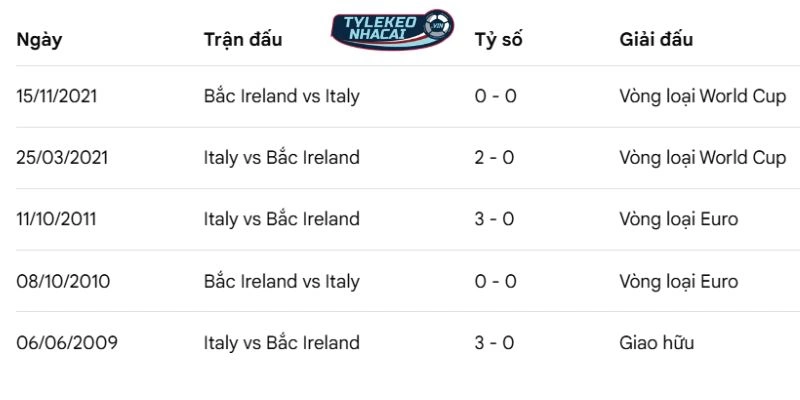Click Vòng loại Euro for 11/10/2011
The width and height of the screenshot is (800, 400).
point(679,219)
